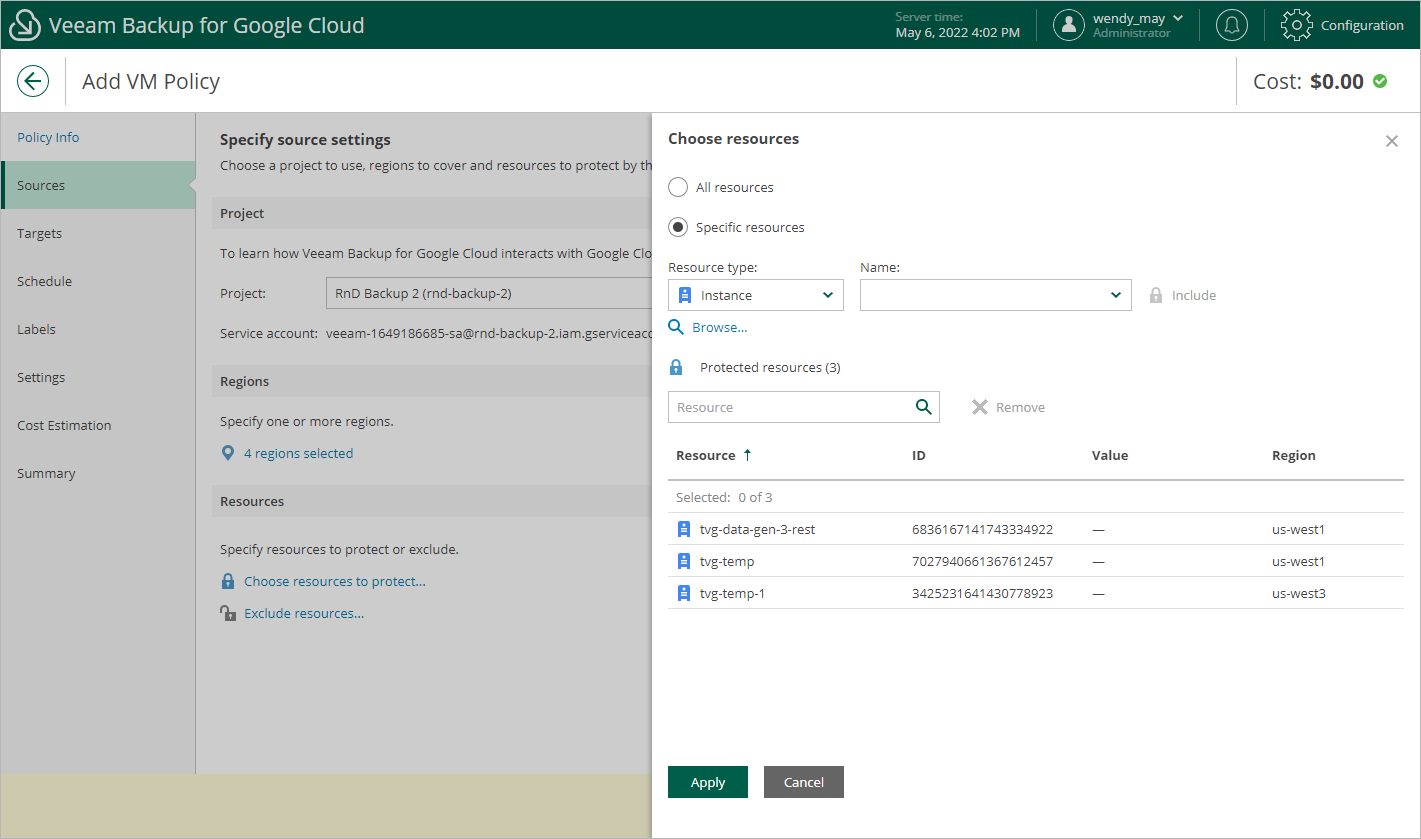1421x839 pixels.
Task: Click the wendy_may user avatar icon
Action: click(x=1069, y=25)
